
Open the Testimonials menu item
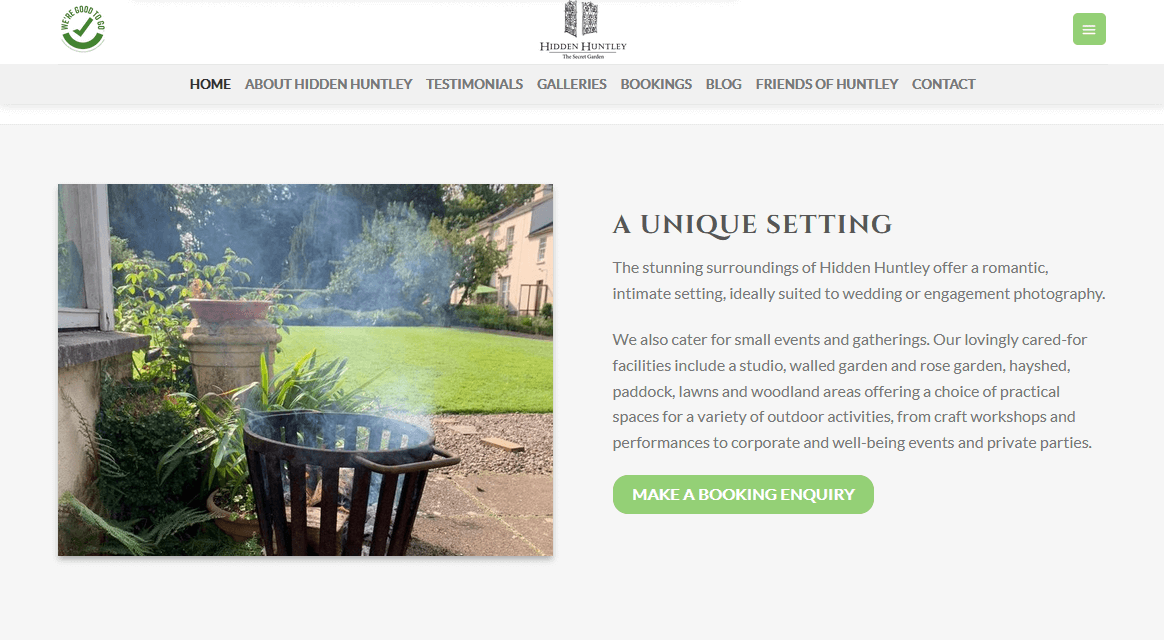[474, 84]
